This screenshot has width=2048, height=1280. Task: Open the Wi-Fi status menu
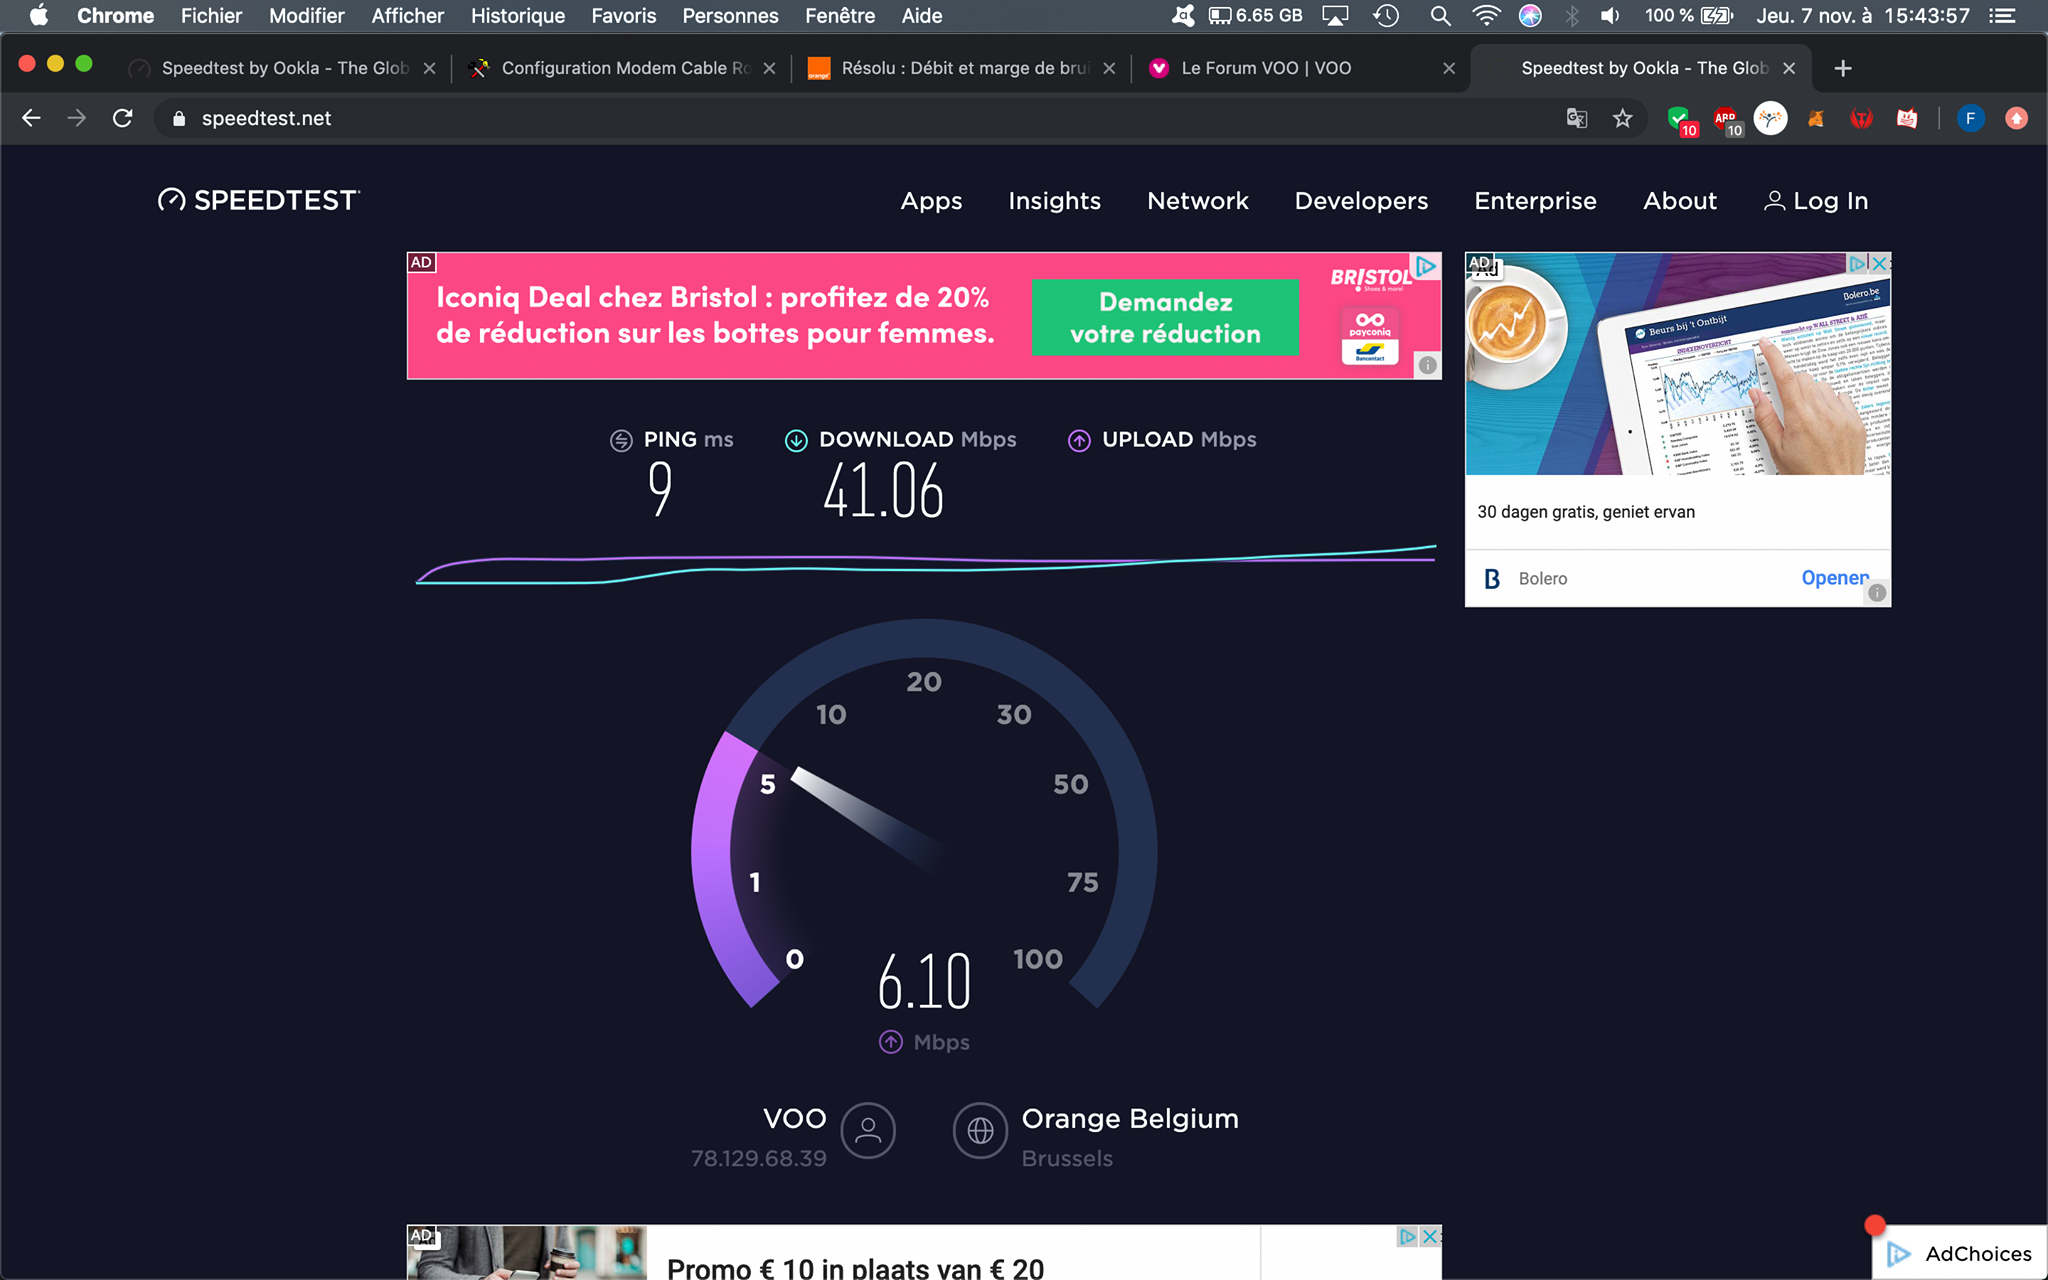tap(1486, 15)
